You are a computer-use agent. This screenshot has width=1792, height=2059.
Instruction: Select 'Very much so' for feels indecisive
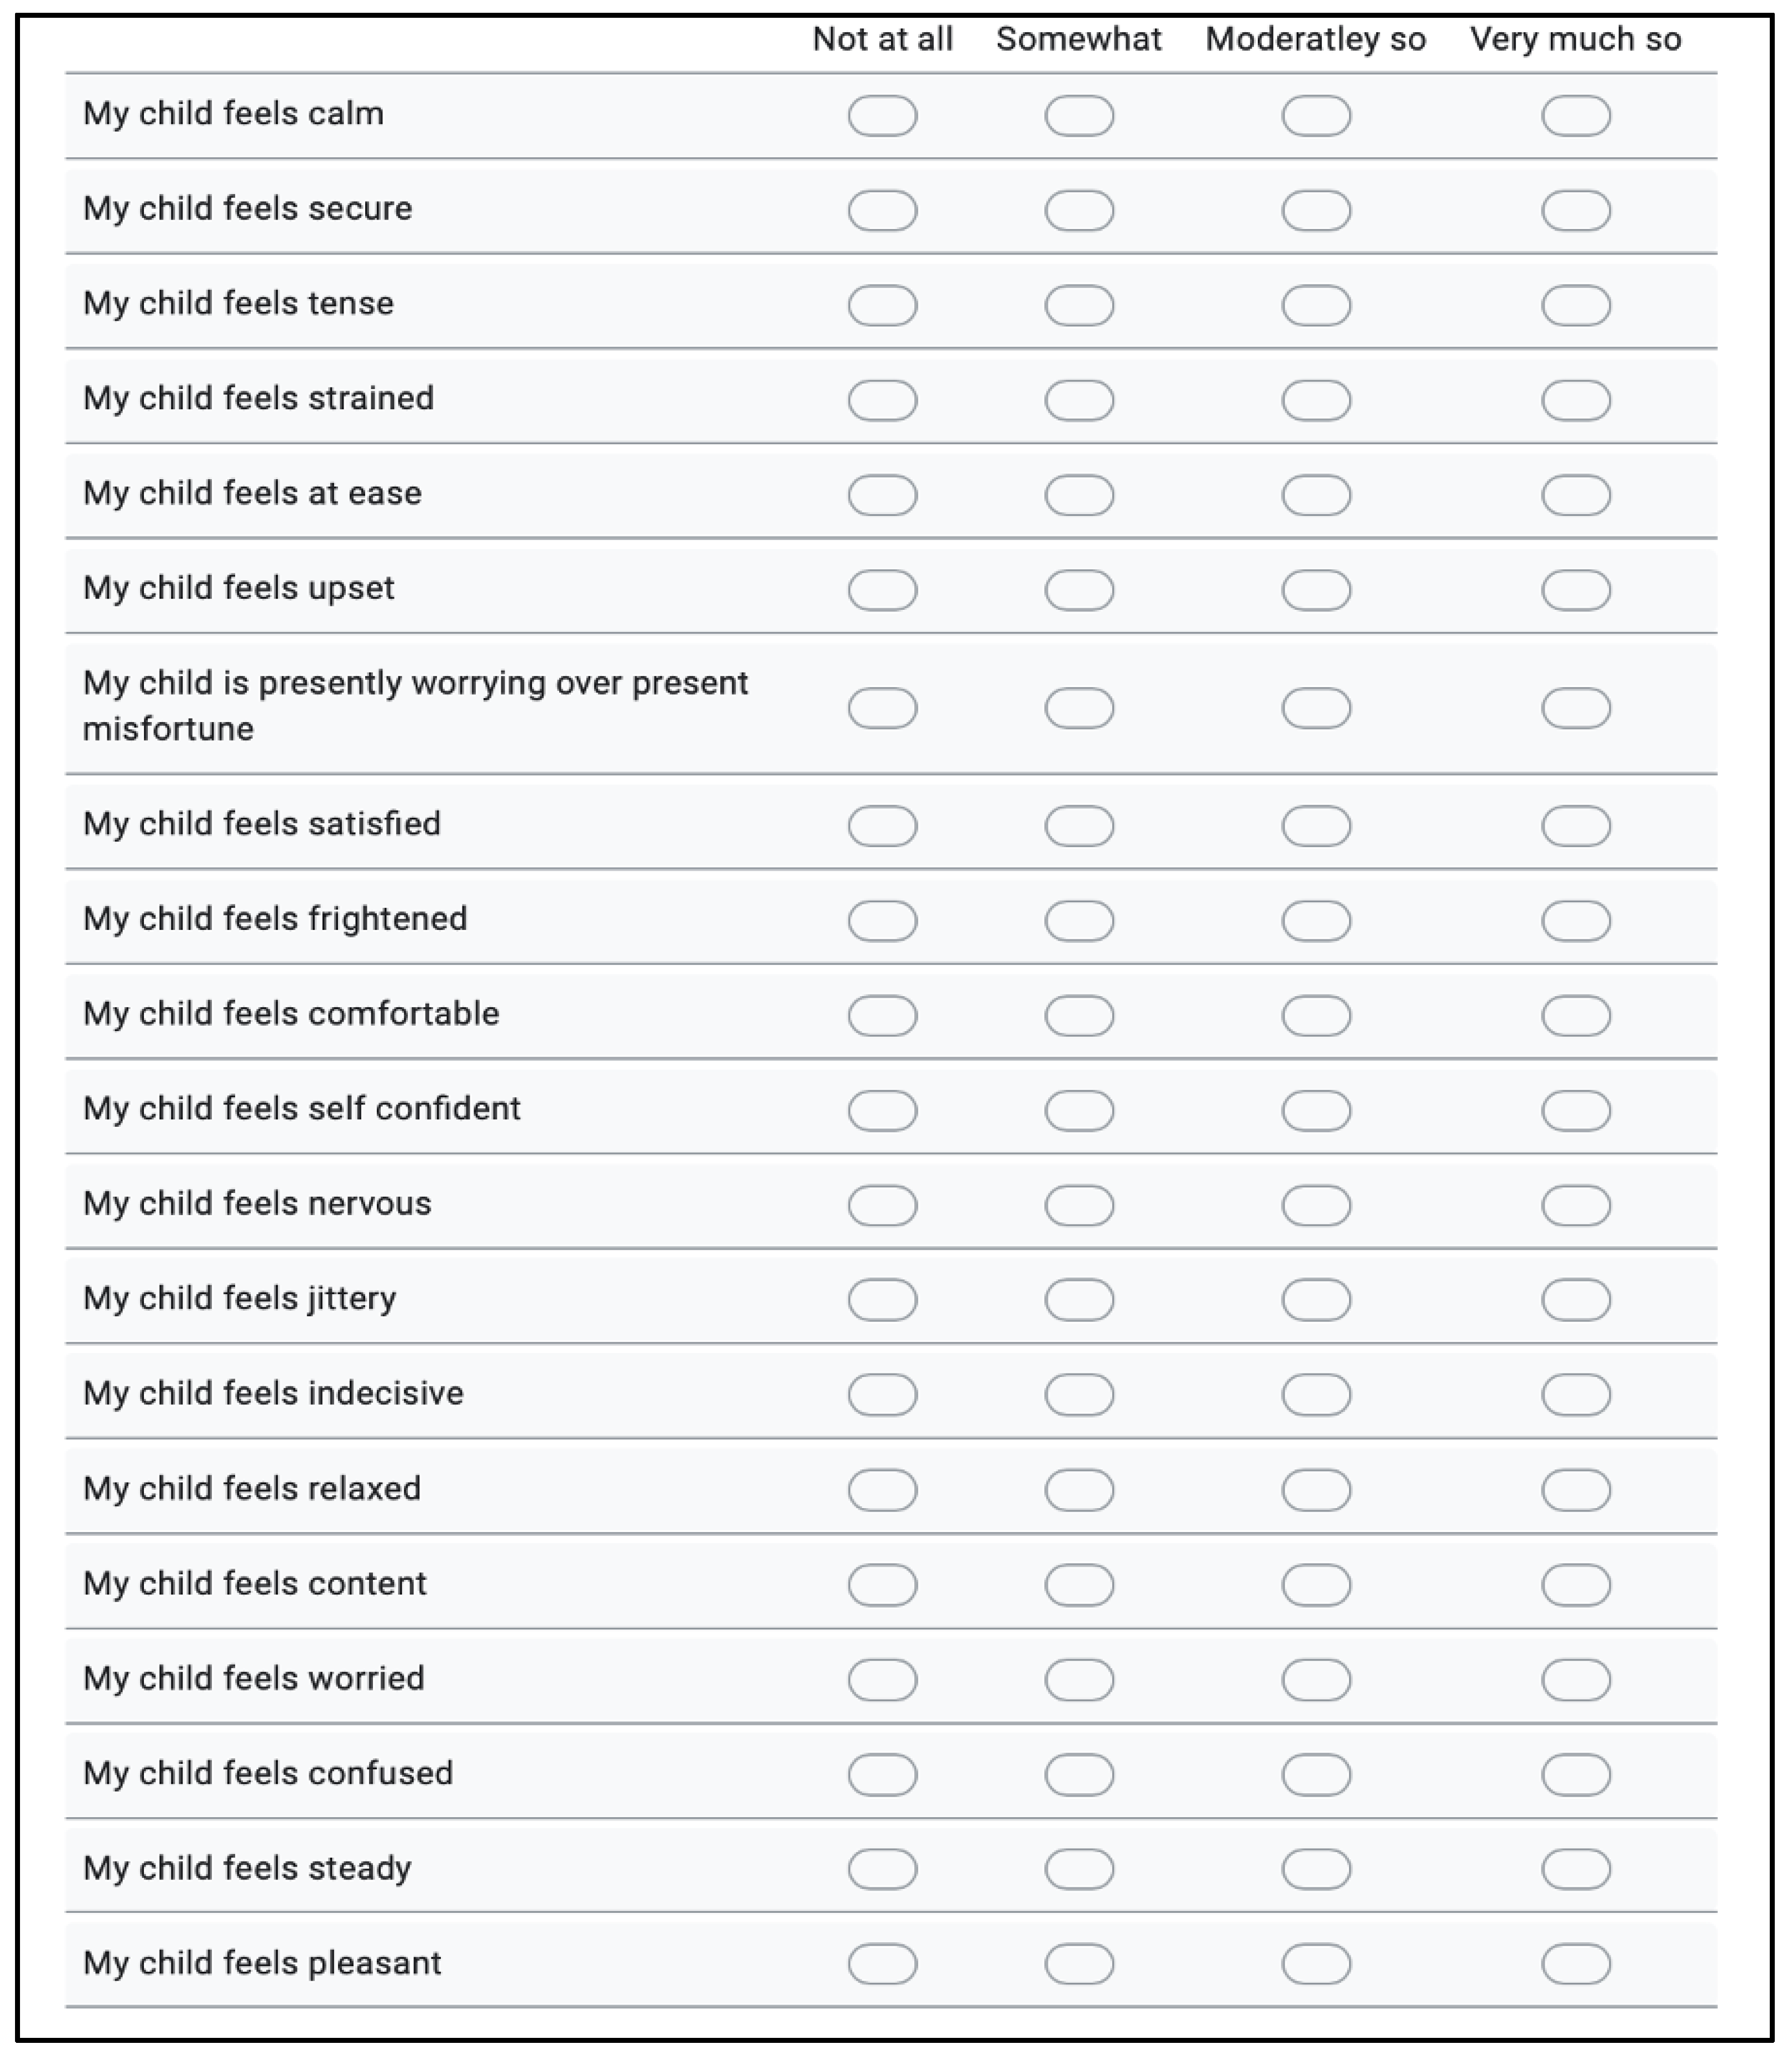tap(1575, 1395)
